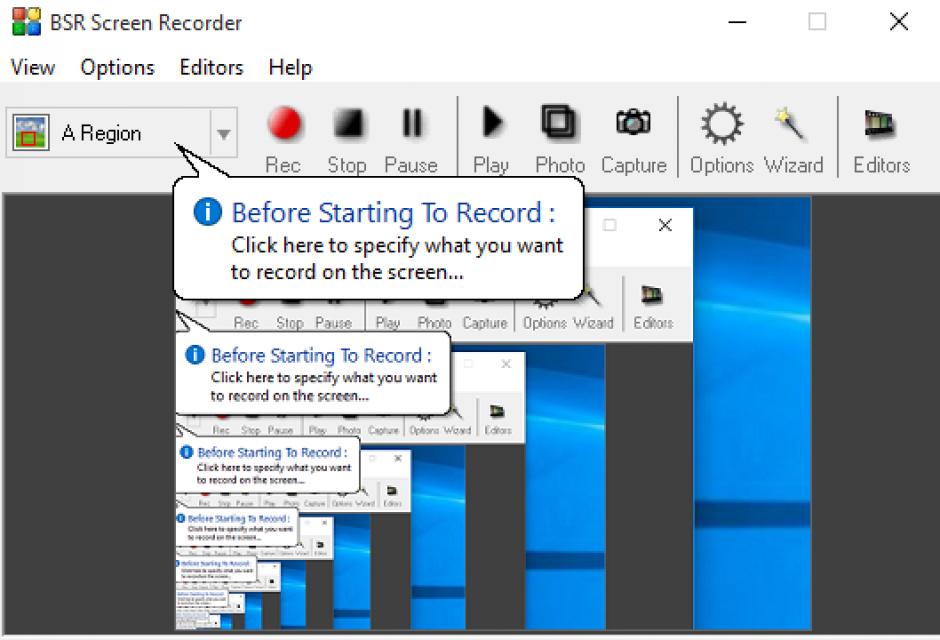The image size is (940, 640).
Task: Open the Editors menu in the menu bar
Action: pos(212,67)
